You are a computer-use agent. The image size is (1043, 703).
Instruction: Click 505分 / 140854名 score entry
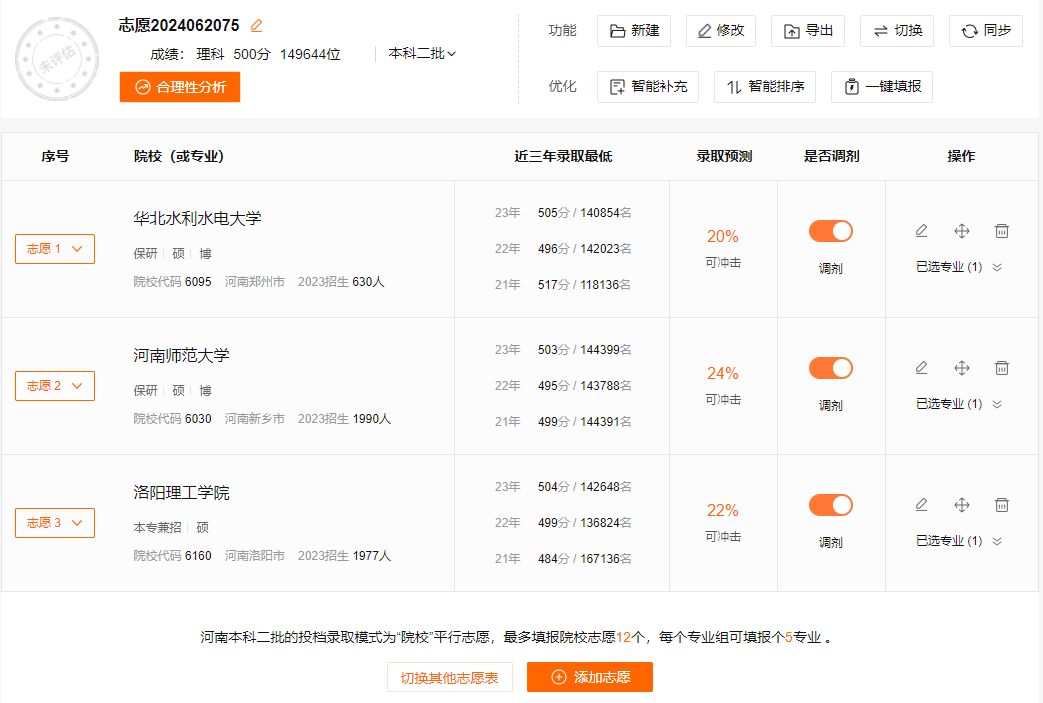point(585,213)
